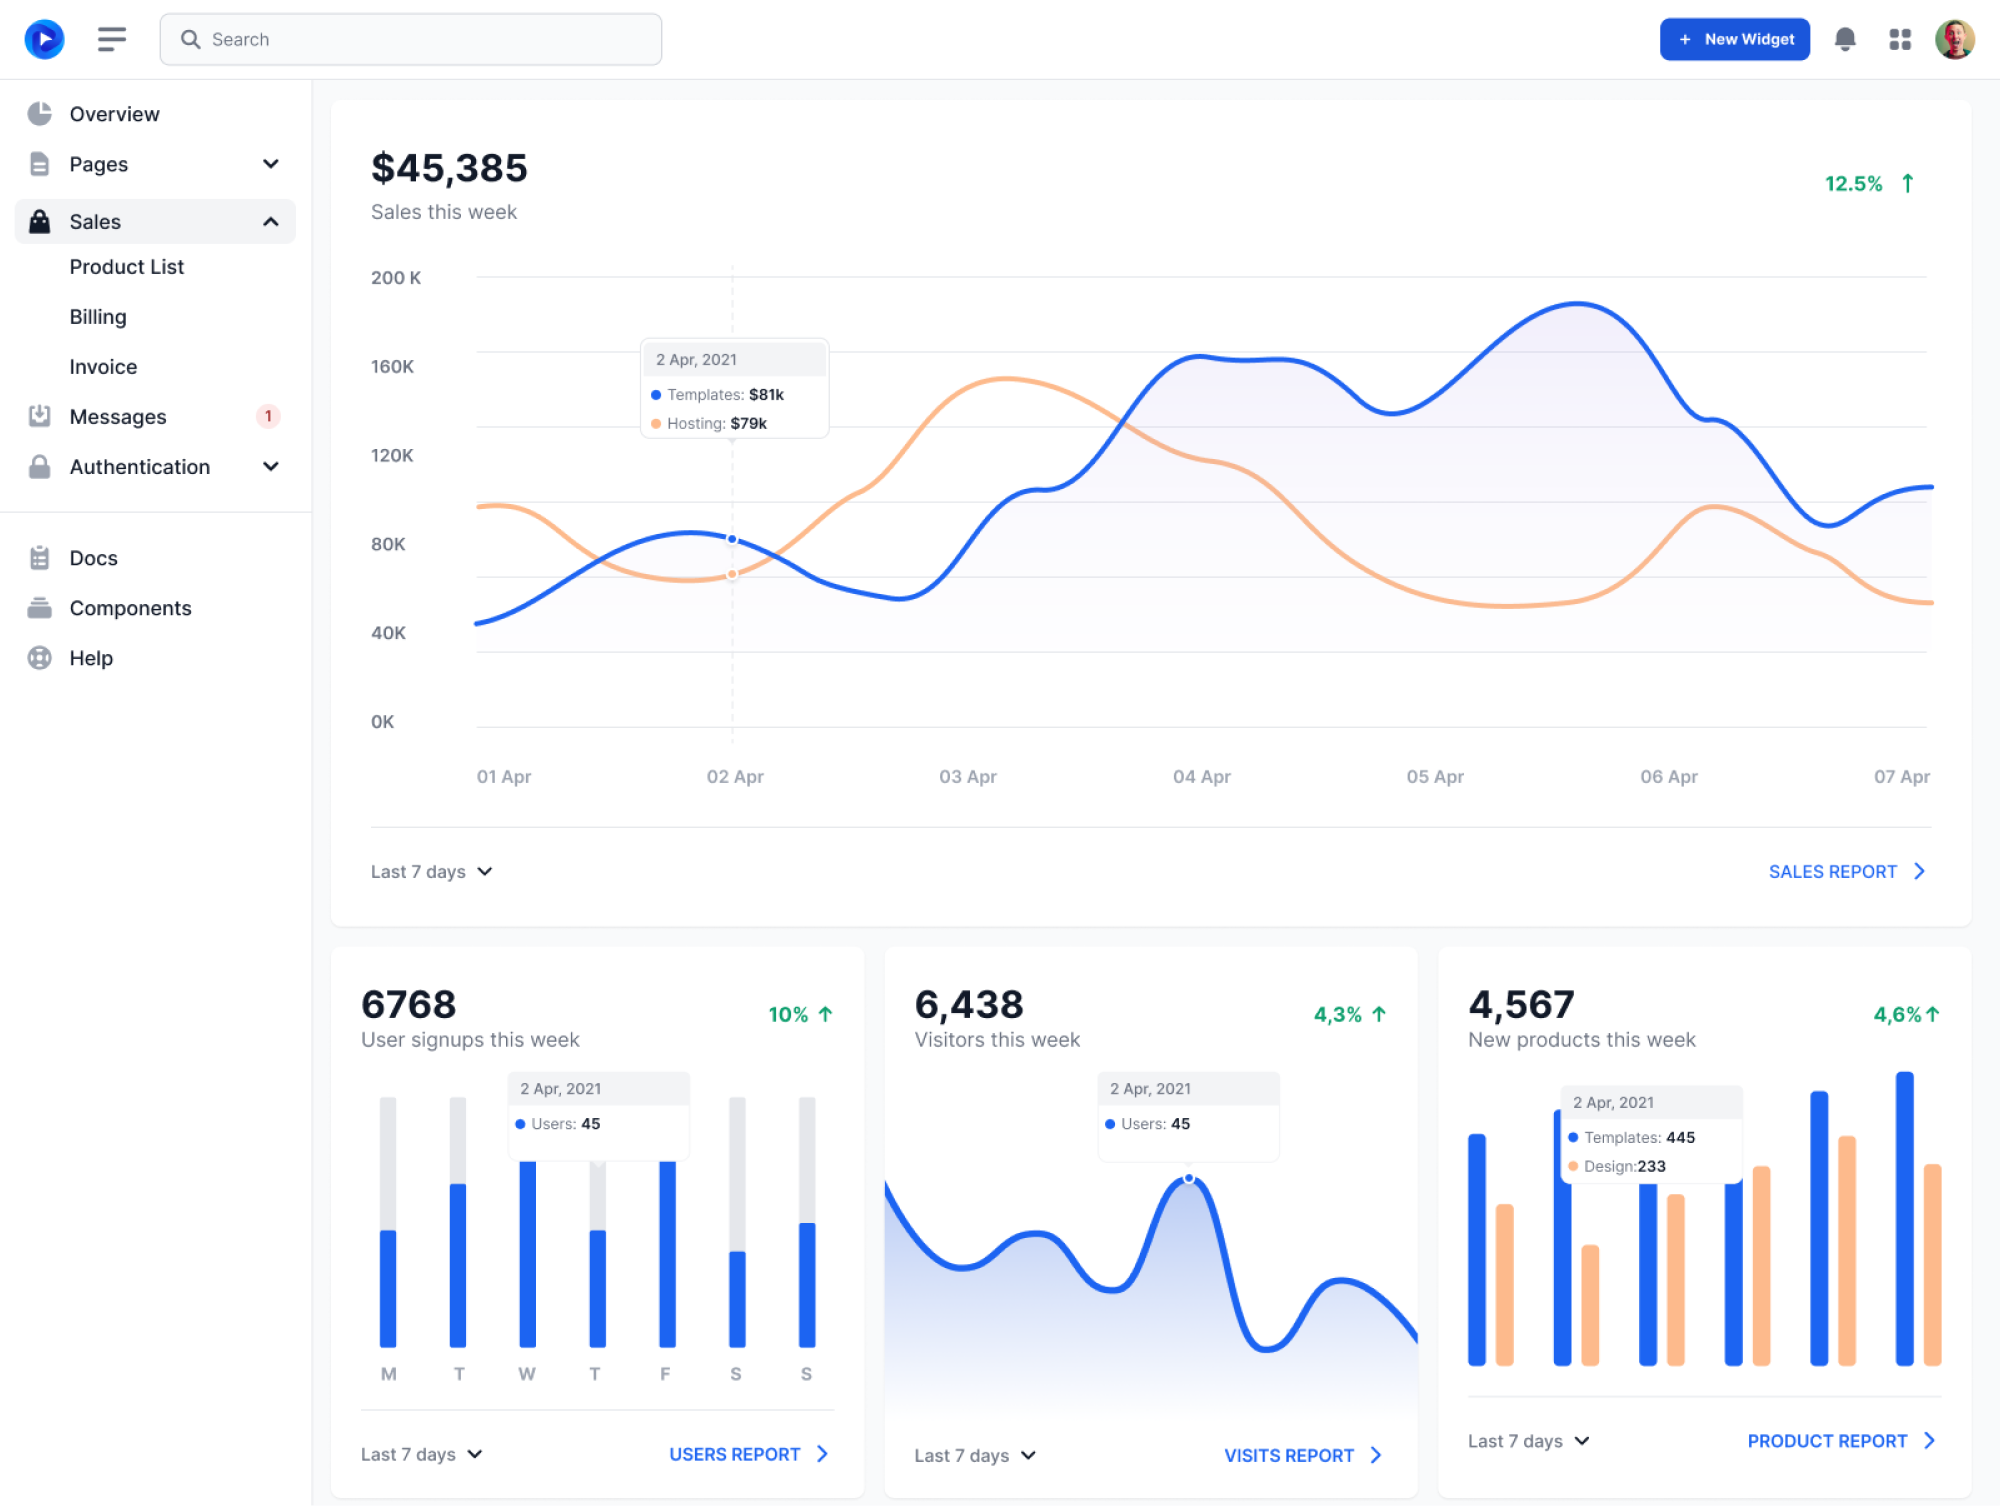
Task: Click the notifications bell icon
Action: 1845,39
